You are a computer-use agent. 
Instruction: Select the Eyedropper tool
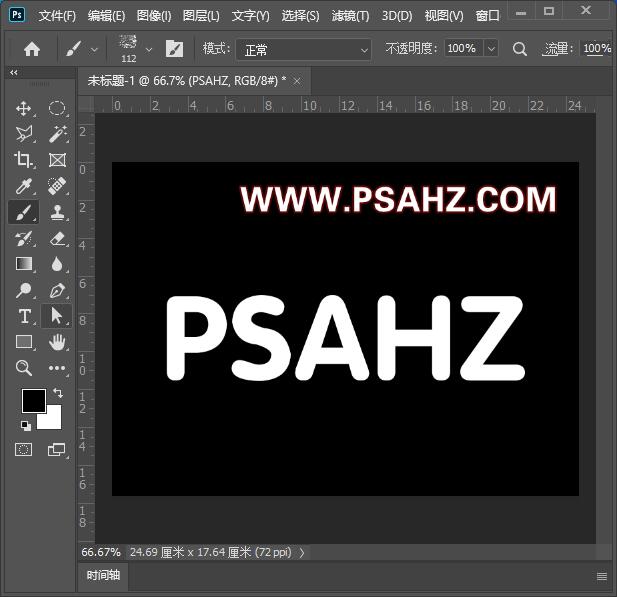(24, 186)
